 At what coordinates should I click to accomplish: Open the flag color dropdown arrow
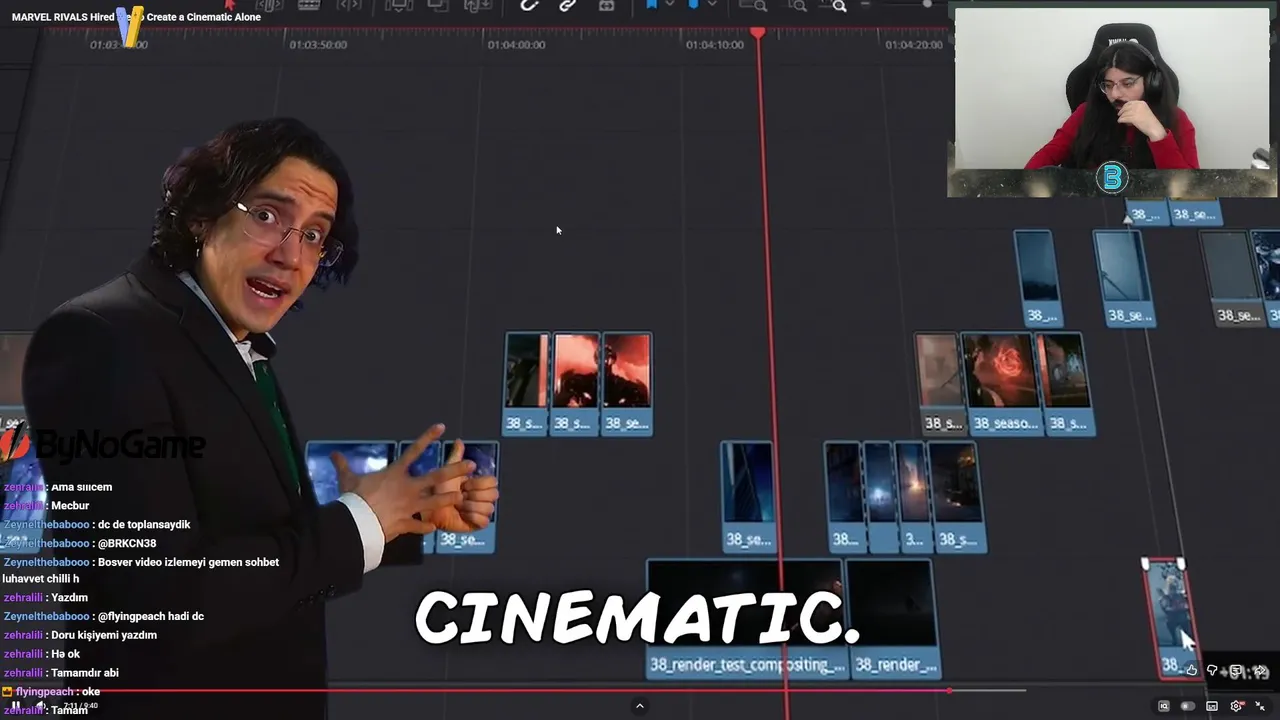point(670,4)
